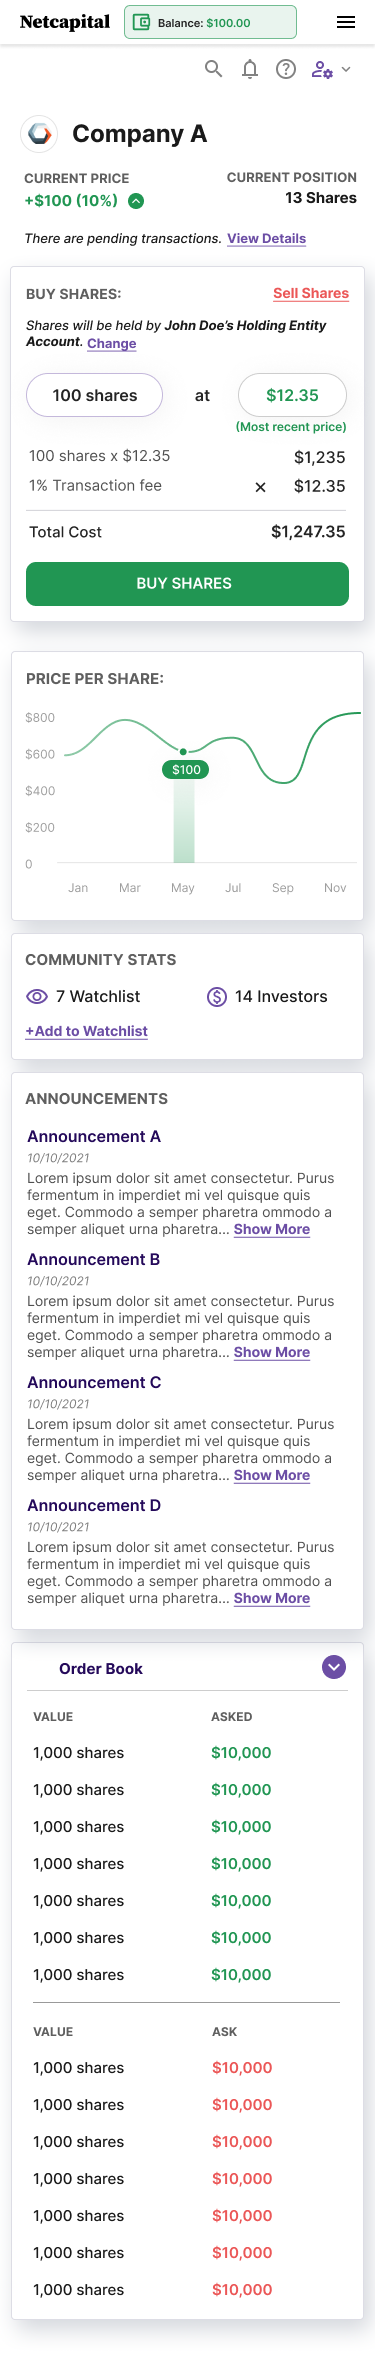This screenshot has height=2360, width=375.
Task: Click the search magnifier icon
Action: pyautogui.click(x=213, y=69)
